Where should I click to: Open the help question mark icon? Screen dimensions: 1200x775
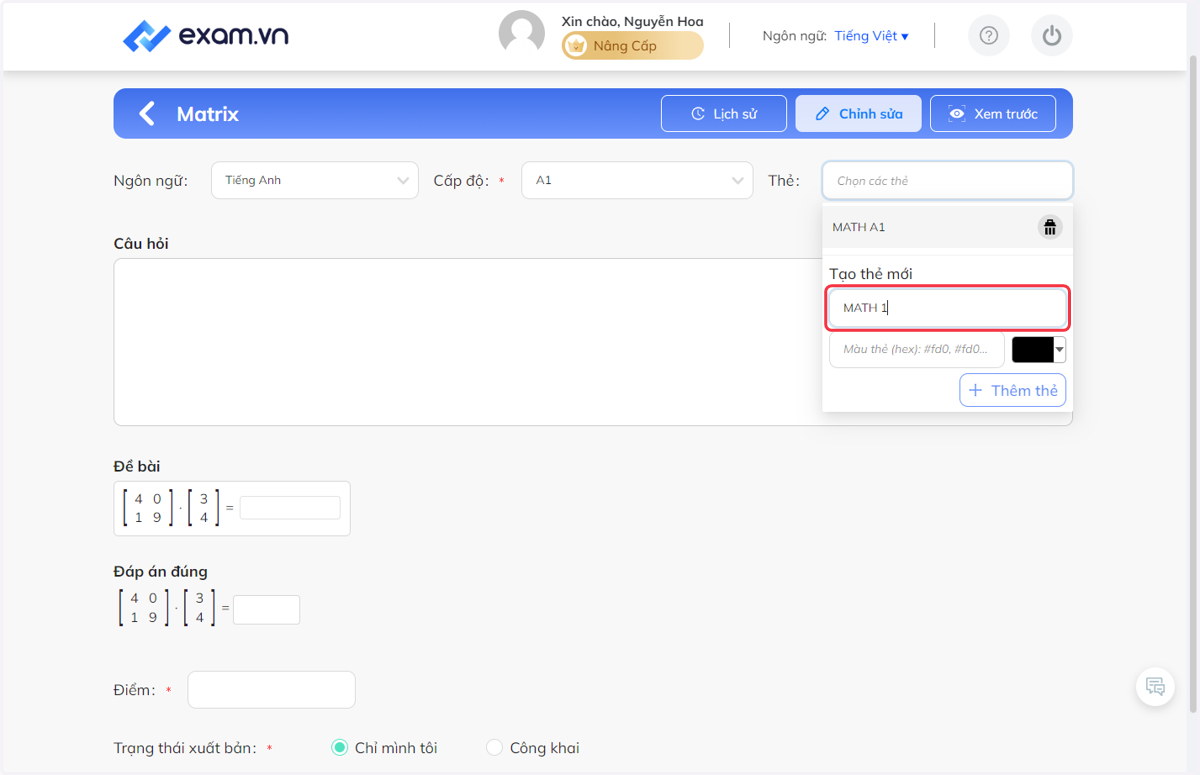click(x=989, y=36)
